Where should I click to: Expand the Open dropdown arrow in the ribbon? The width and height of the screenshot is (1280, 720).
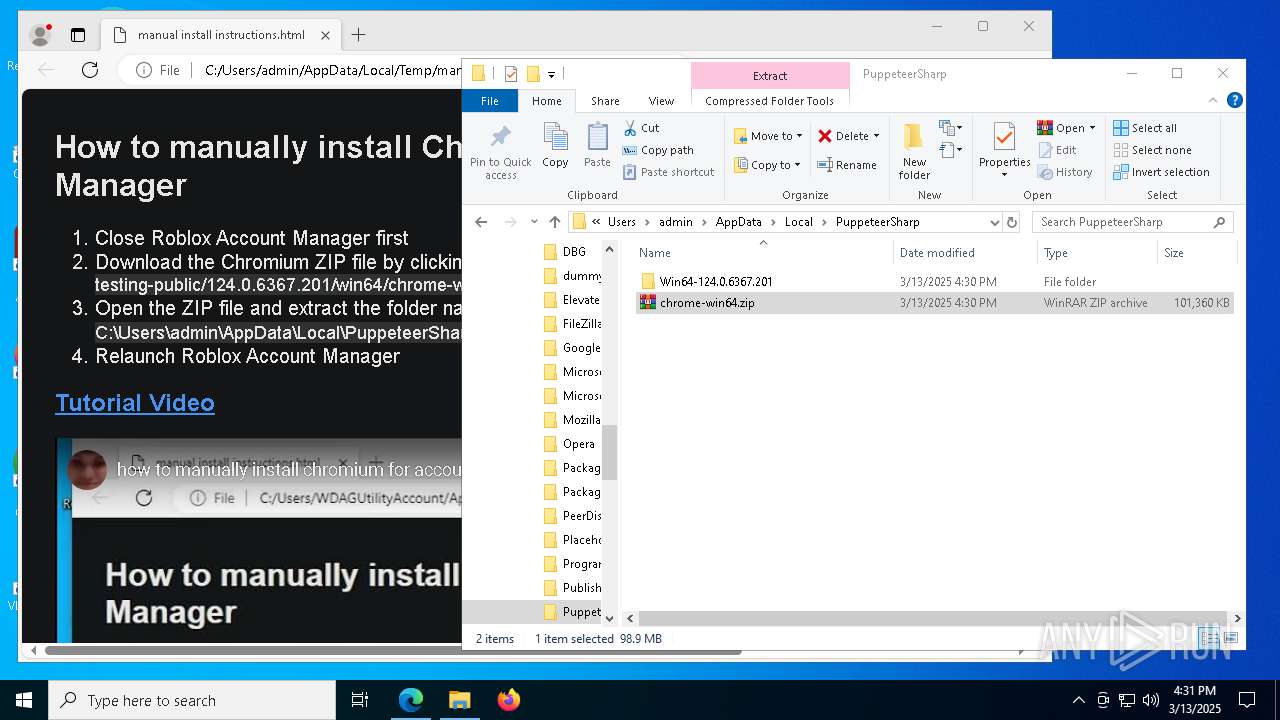(1092, 128)
